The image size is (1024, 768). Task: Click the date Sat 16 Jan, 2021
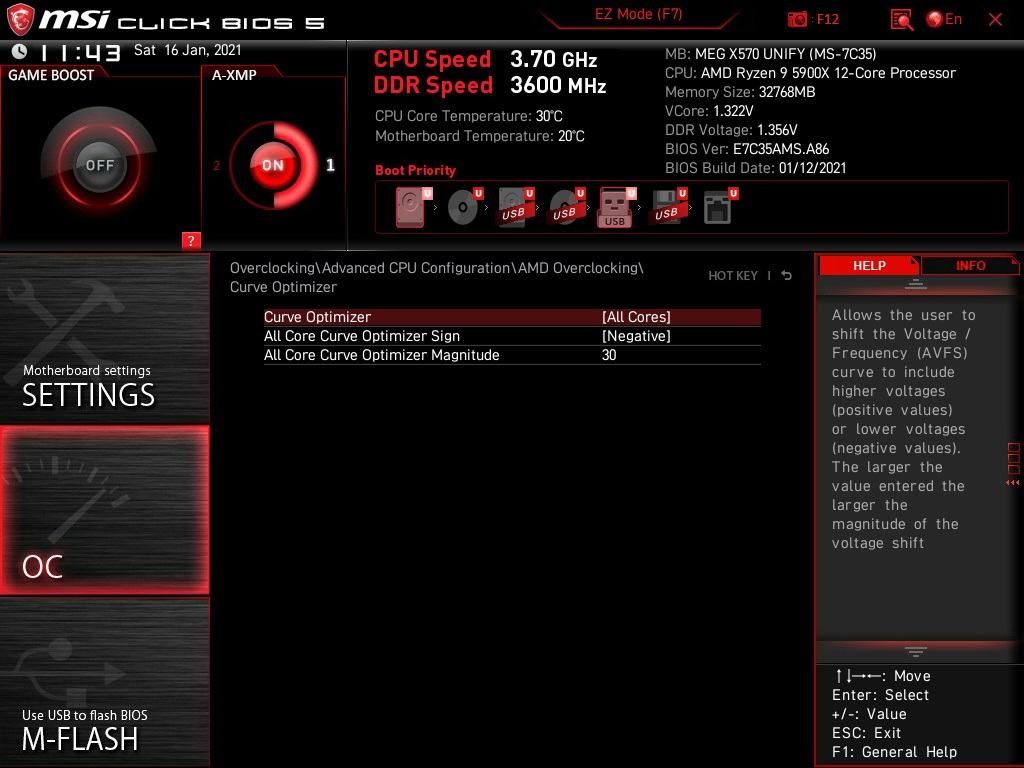(187, 50)
